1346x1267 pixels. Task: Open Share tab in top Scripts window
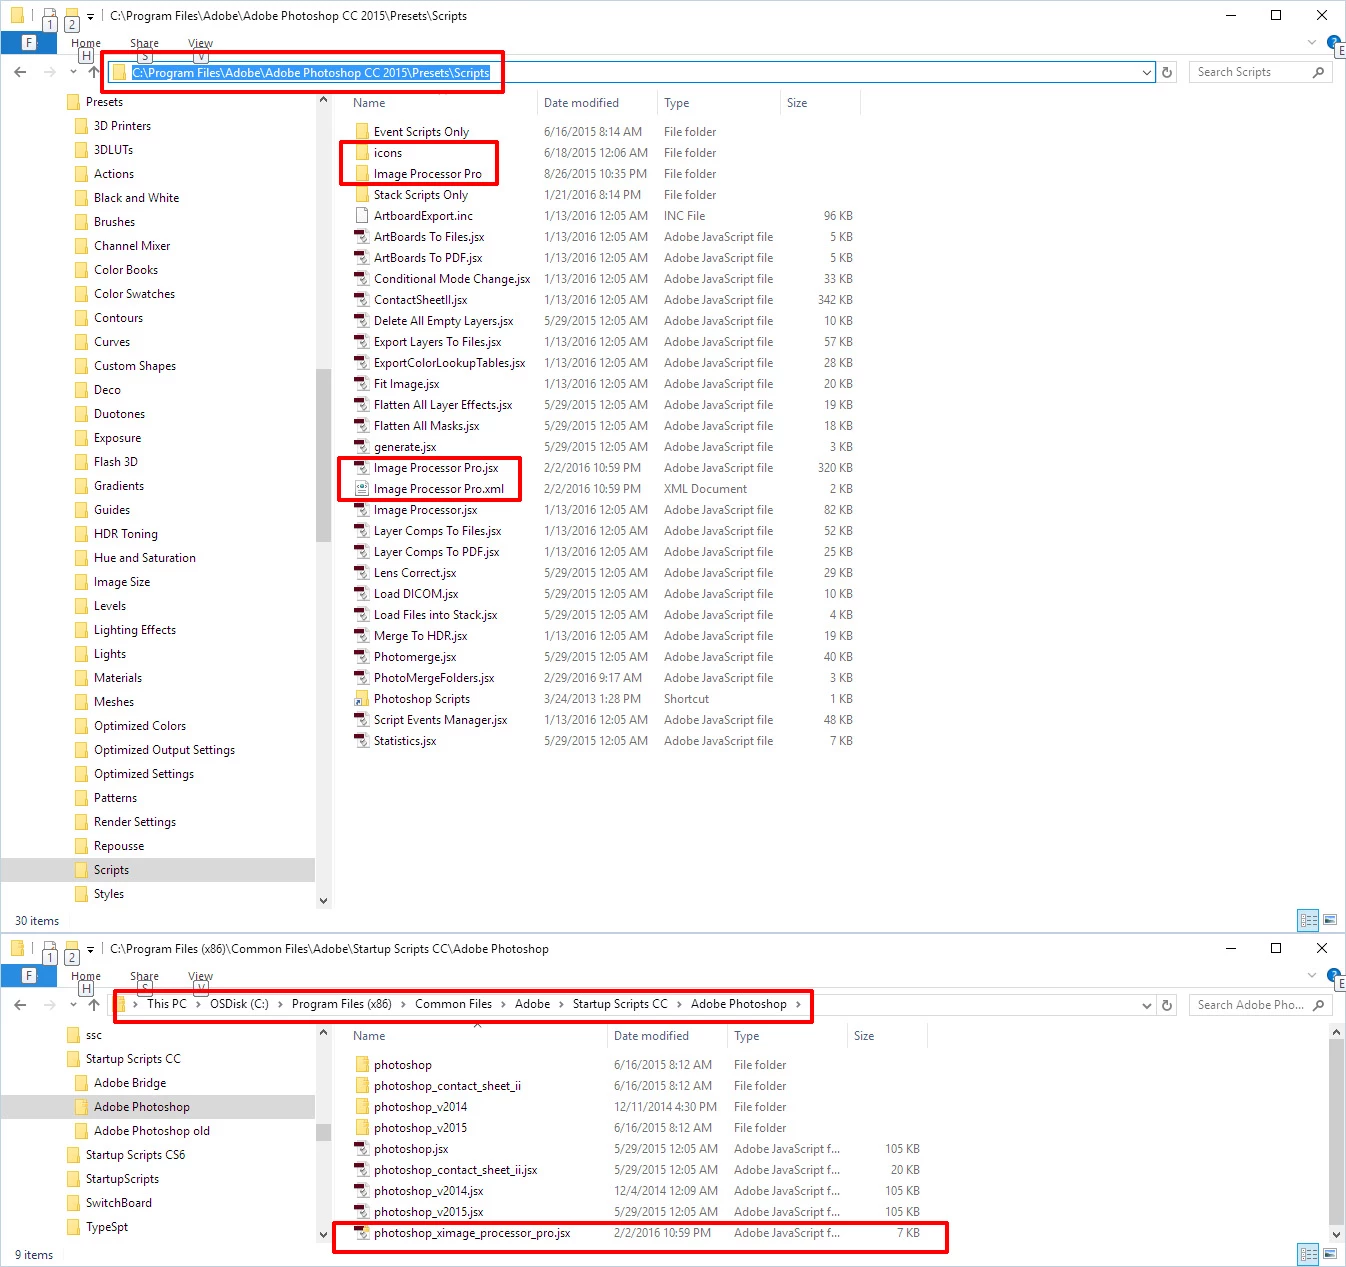tap(144, 43)
